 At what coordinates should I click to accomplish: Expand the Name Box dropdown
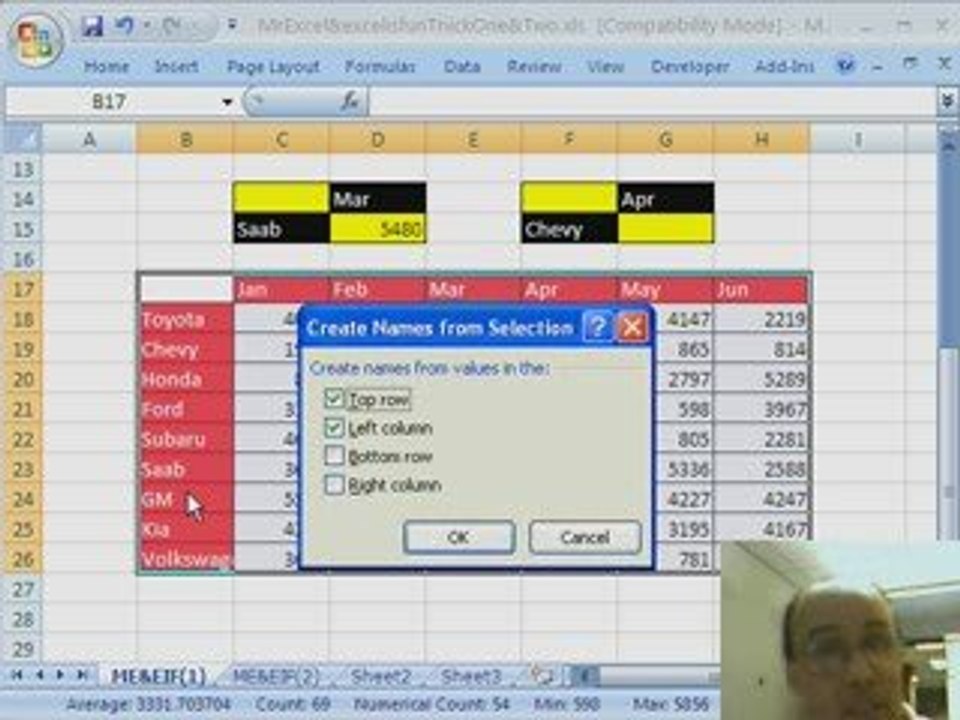point(228,102)
